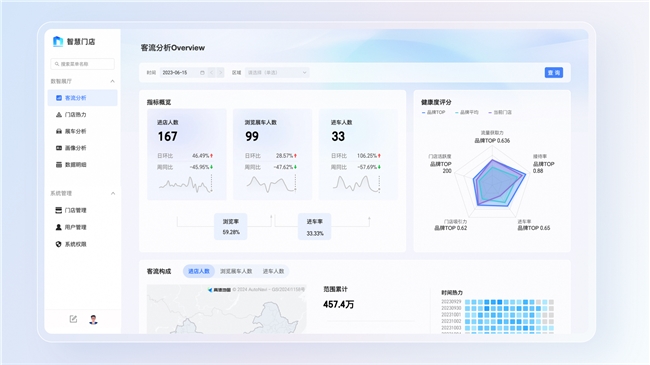The image size is (650, 365).
Task: Click the 范围累计 457.4万 value
Action: click(339, 304)
